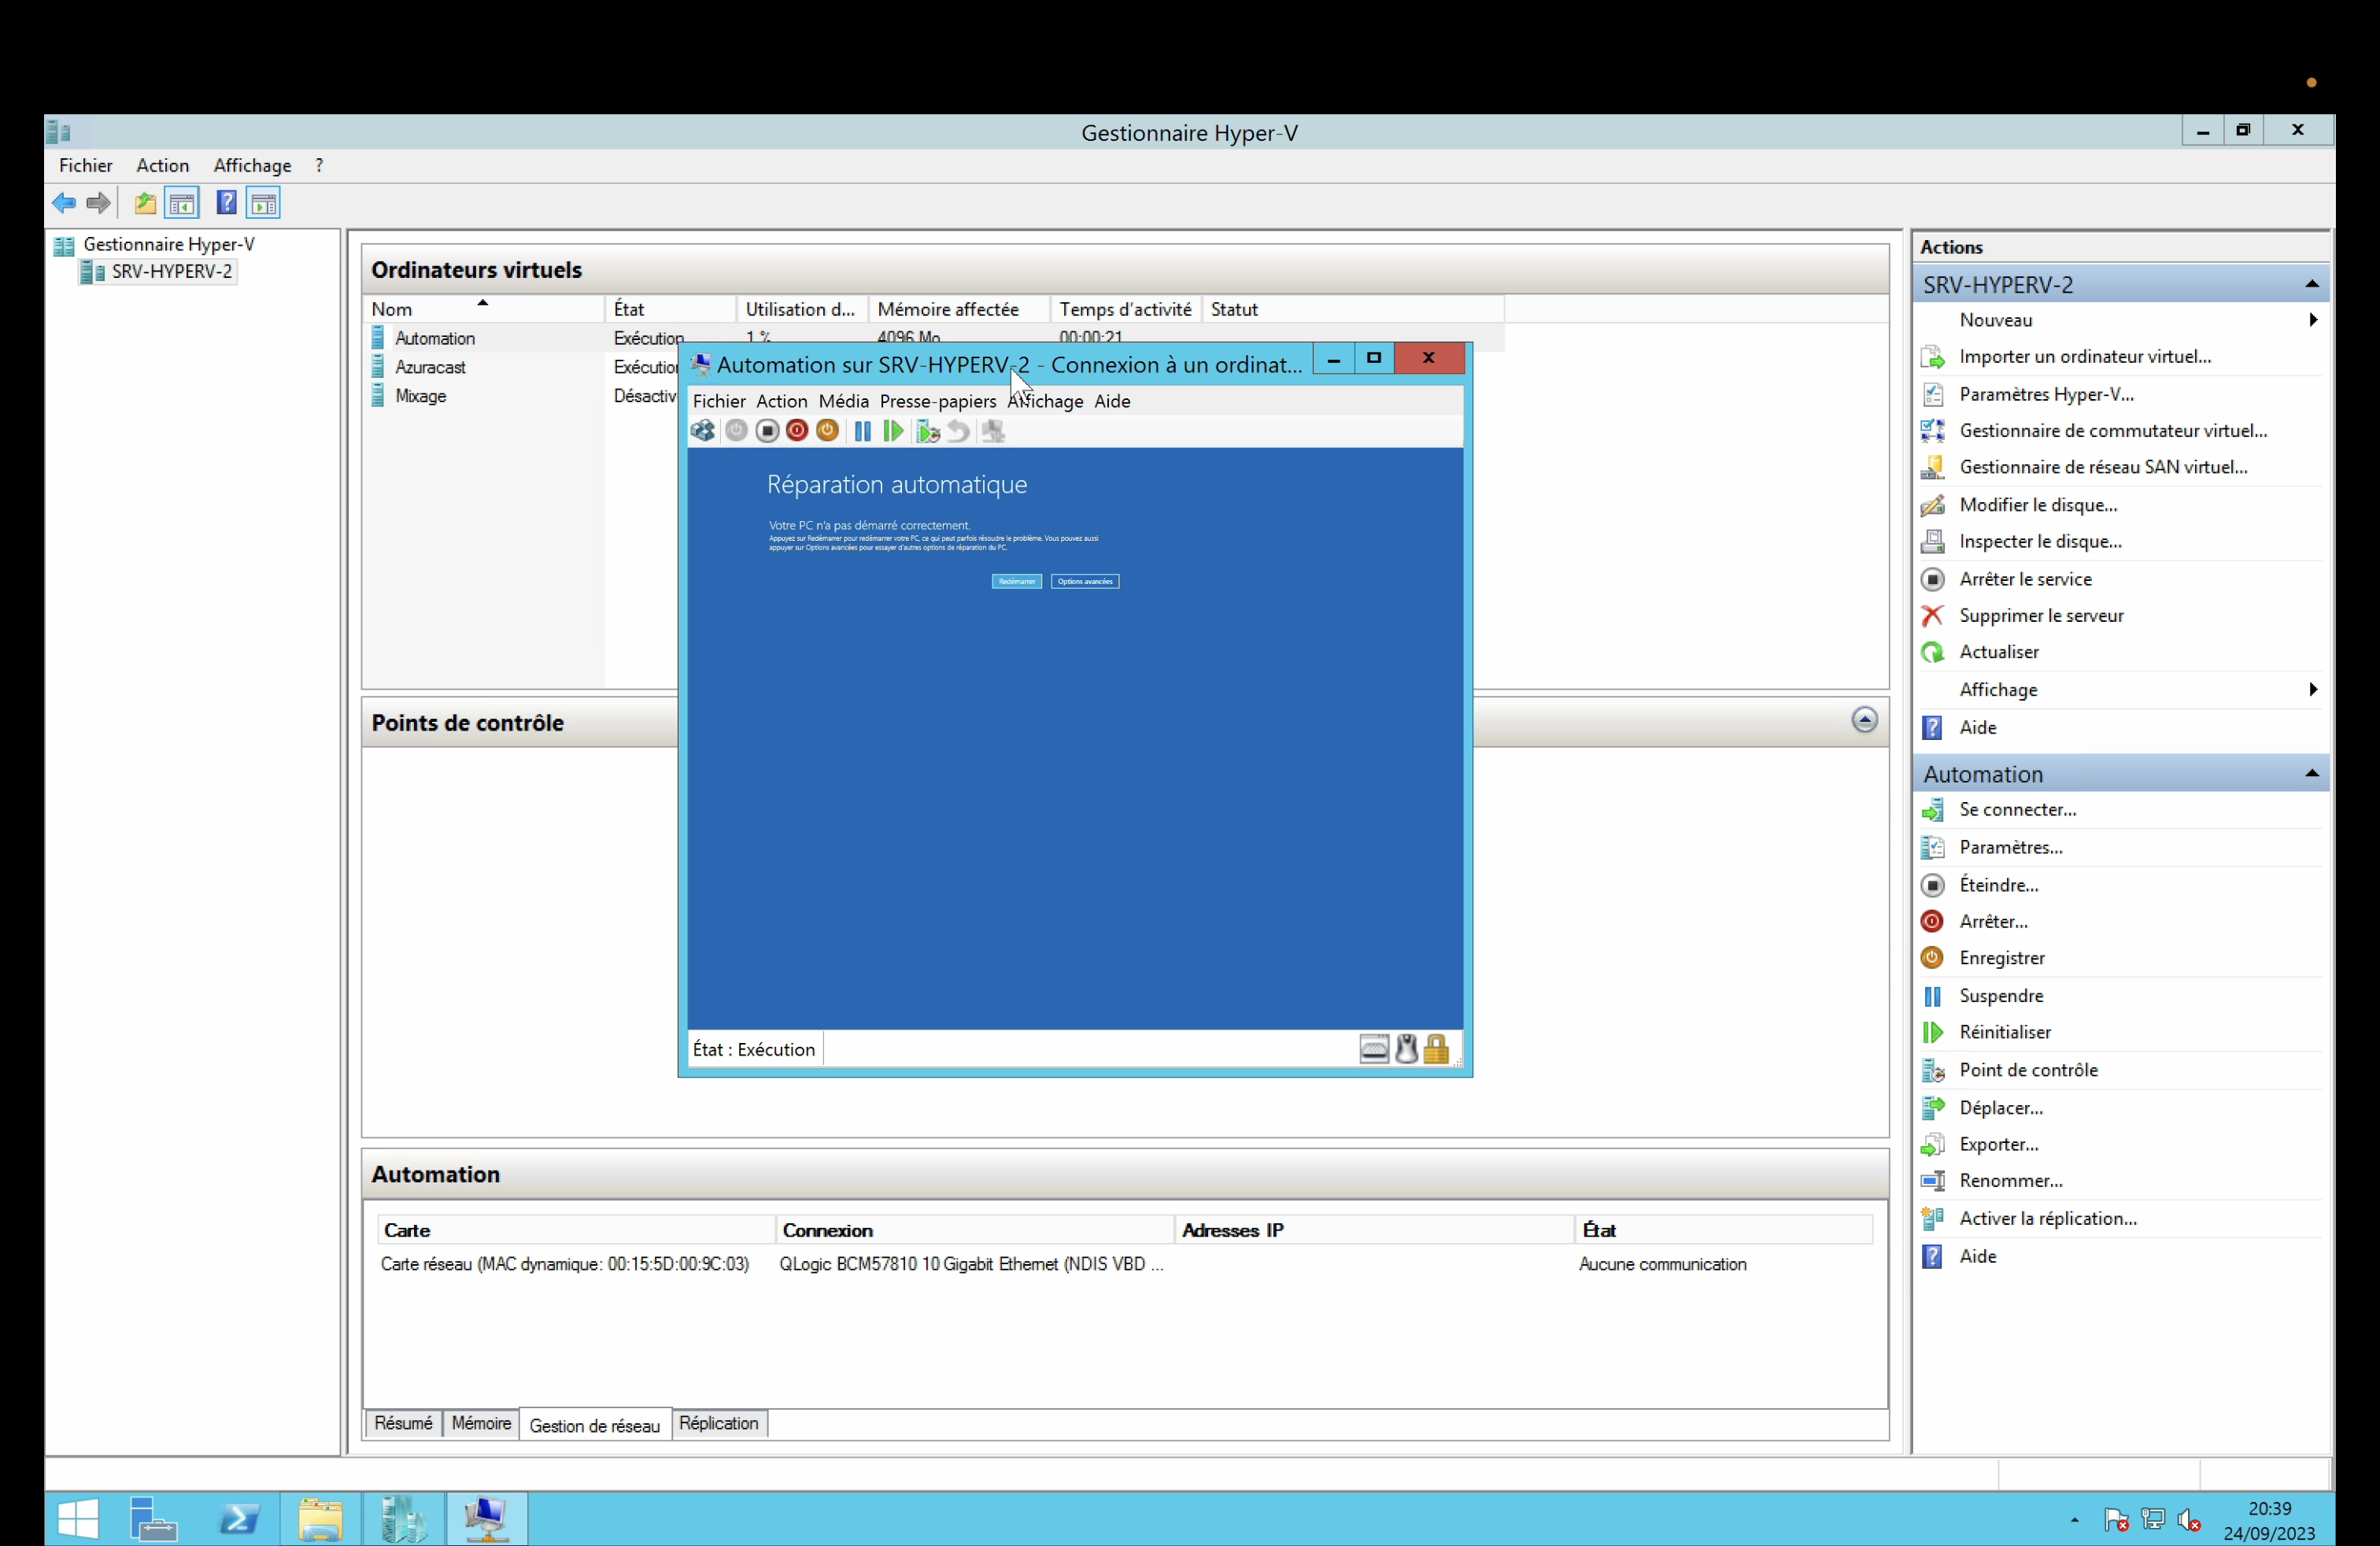Image resolution: width=2380 pixels, height=1546 pixels.
Task: Open Action menu in Hyper-V Manager
Action: 162,165
